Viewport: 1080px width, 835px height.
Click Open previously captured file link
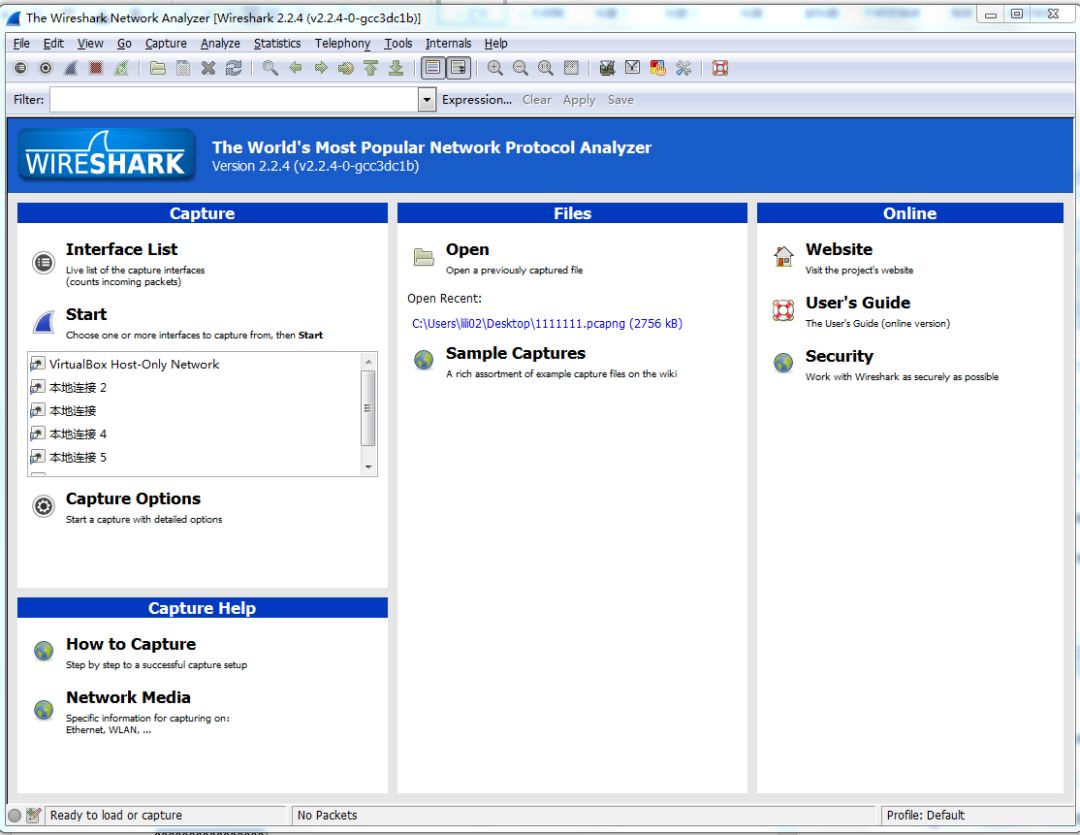pyautogui.click(x=467, y=249)
